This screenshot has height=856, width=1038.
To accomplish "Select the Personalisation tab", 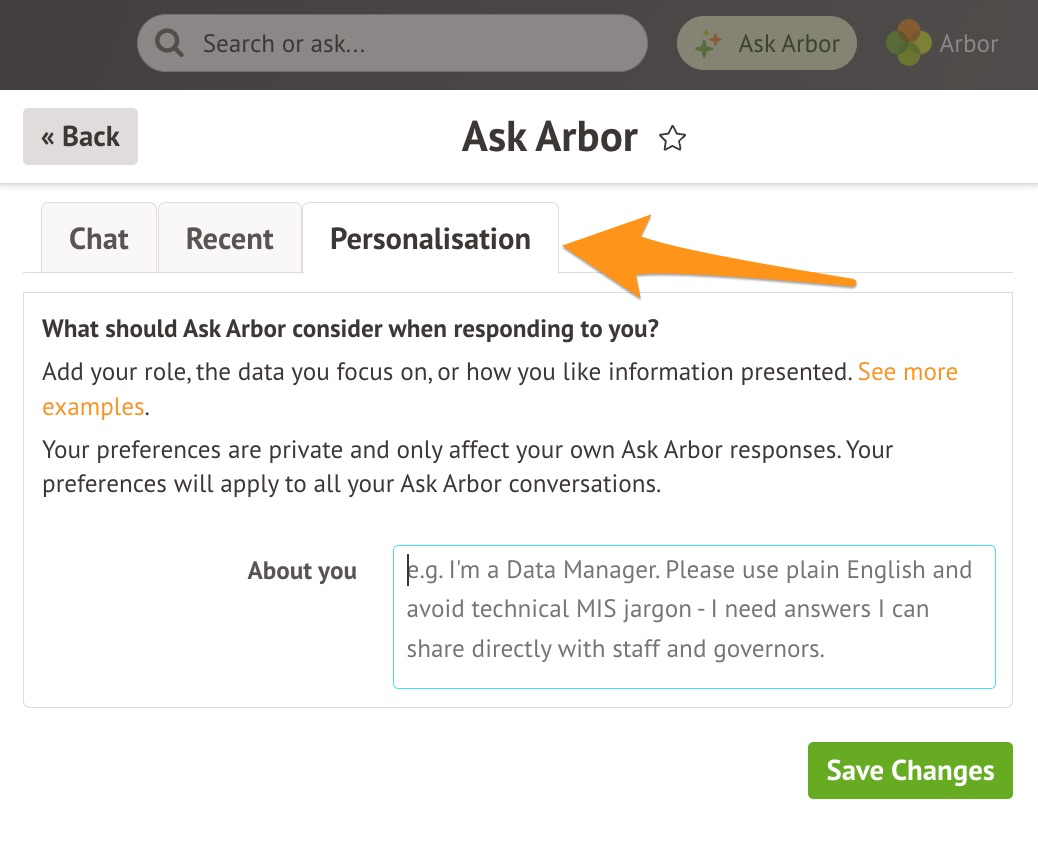I will click(430, 239).
